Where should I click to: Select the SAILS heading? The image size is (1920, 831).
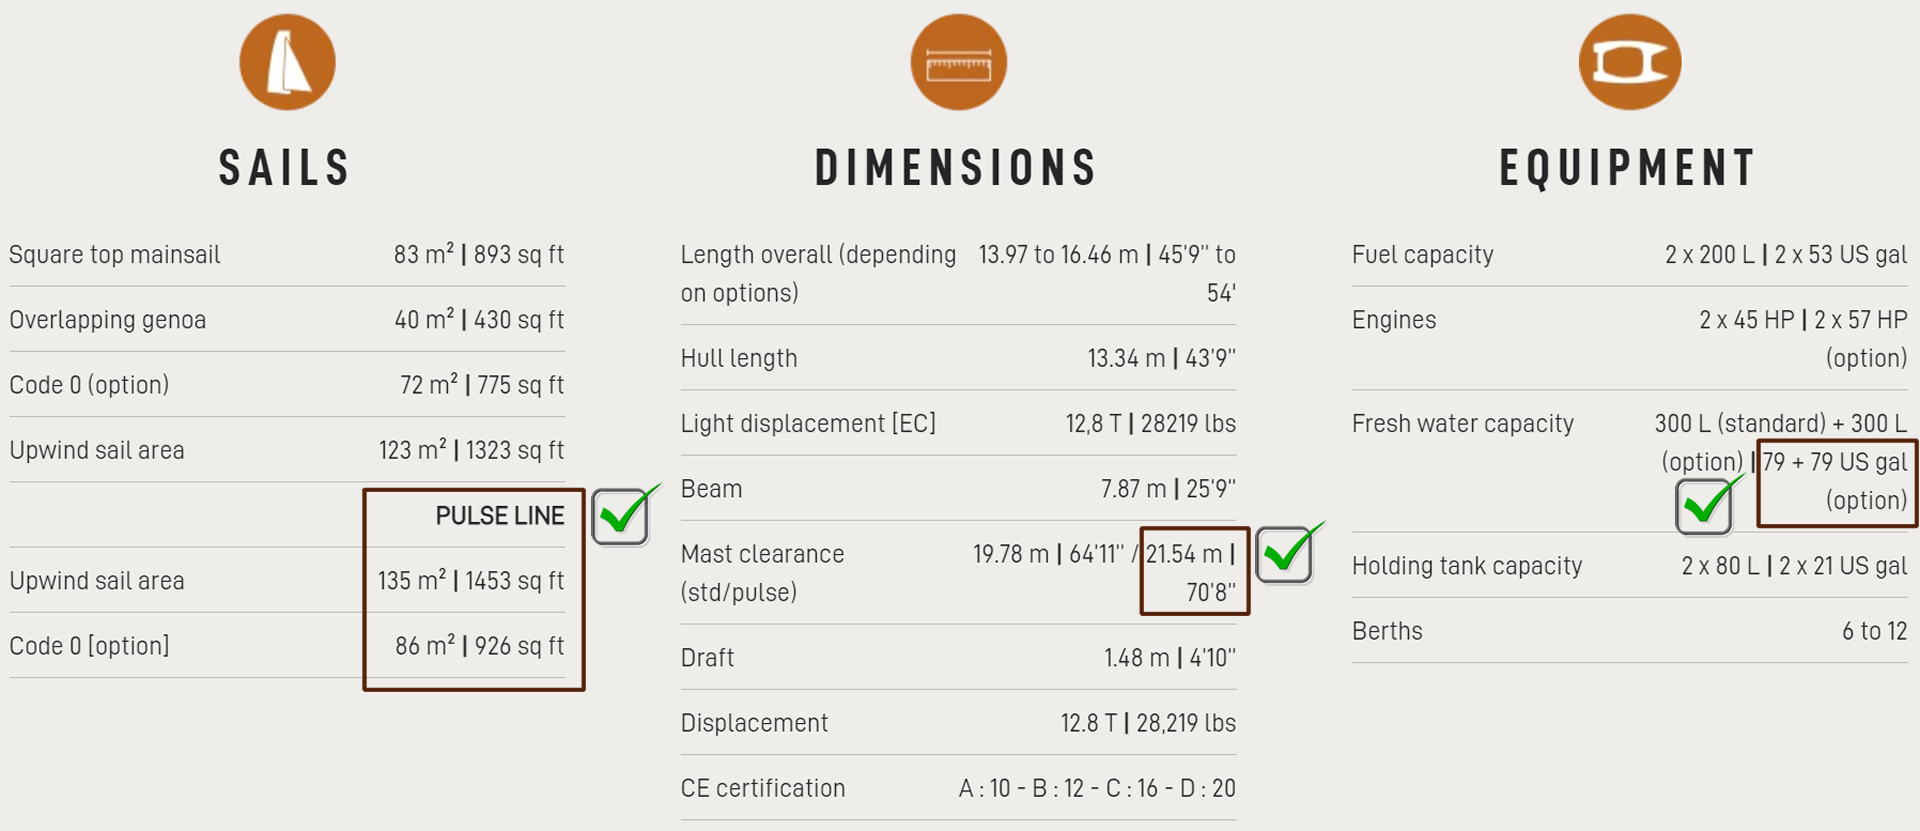click(285, 168)
